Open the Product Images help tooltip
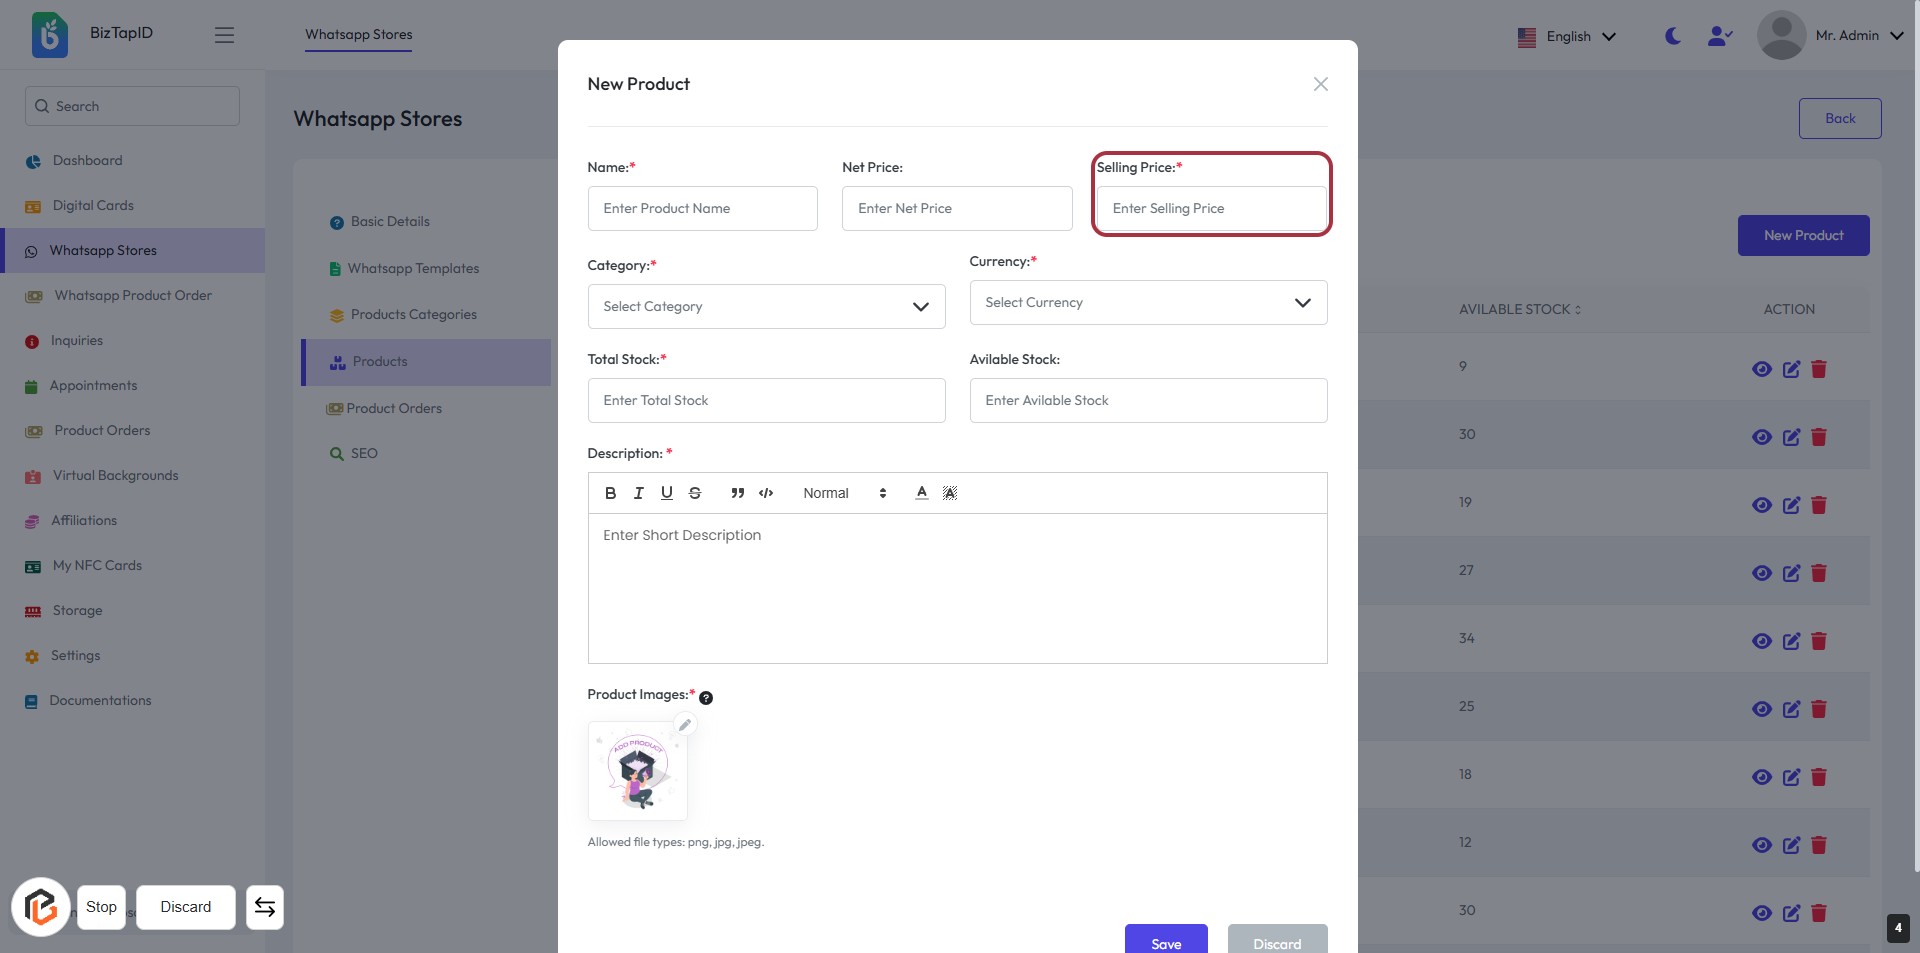This screenshot has width=1920, height=953. (x=706, y=698)
